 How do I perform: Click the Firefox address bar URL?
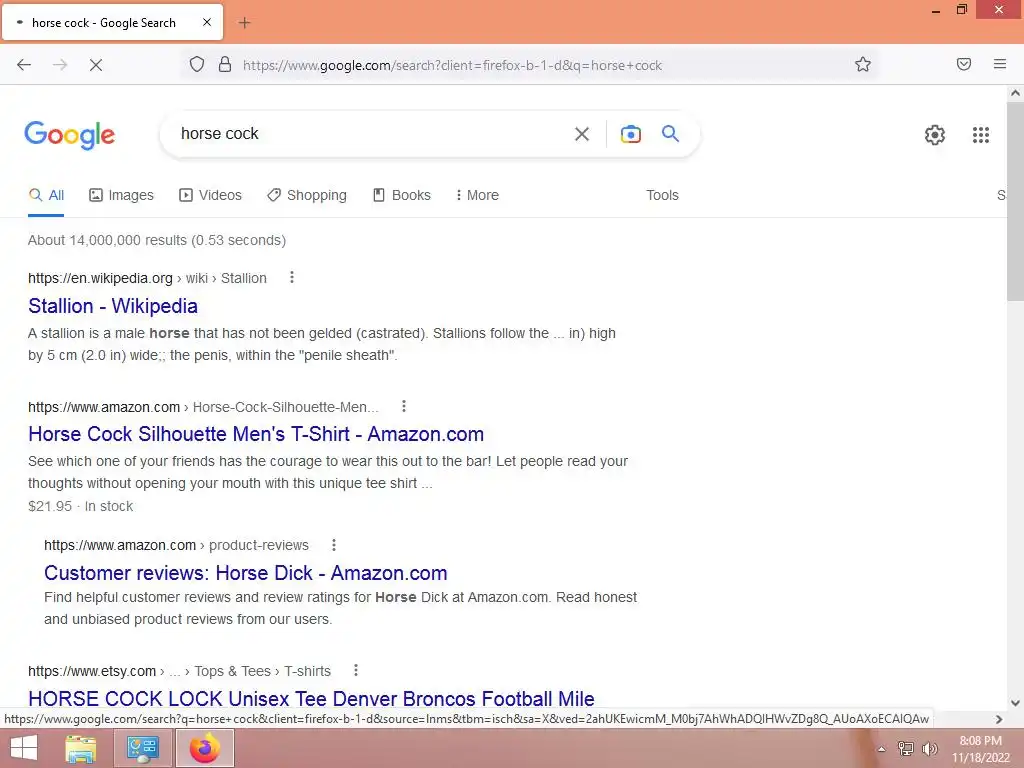point(453,65)
